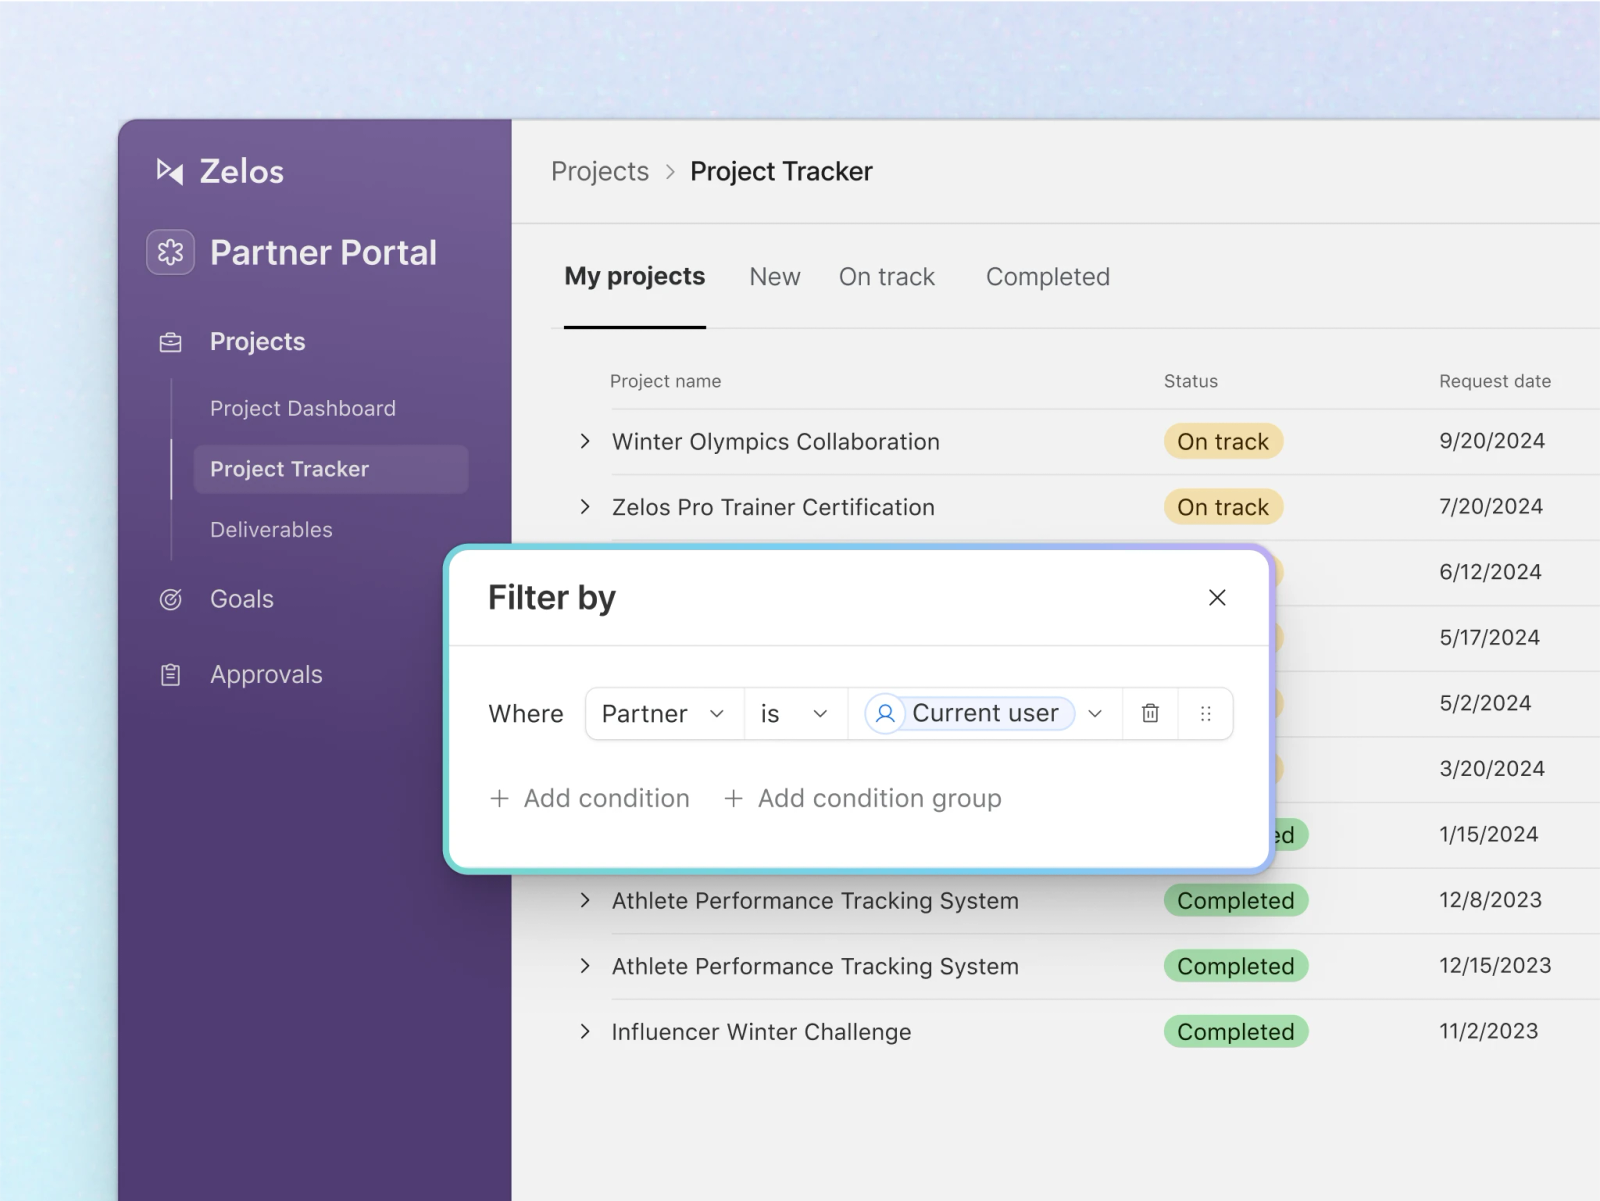
Task: Open Deliverables in the sidebar
Action: click(271, 529)
